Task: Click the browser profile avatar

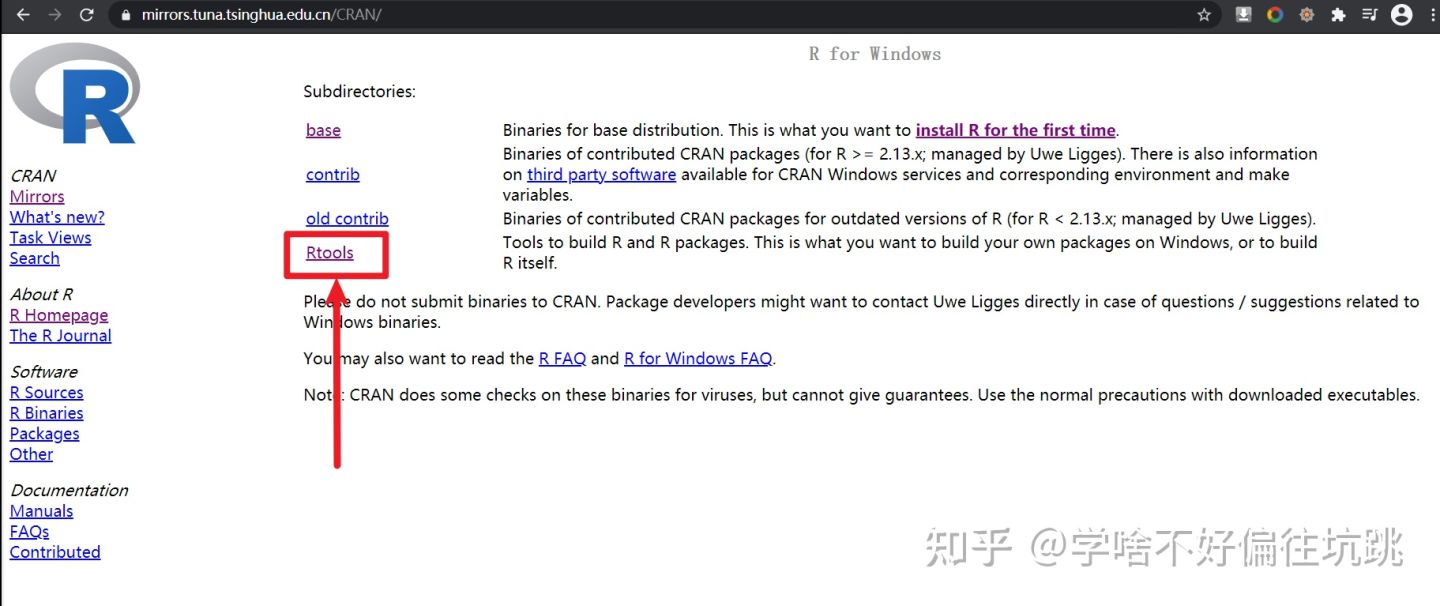Action: pos(1401,14)
